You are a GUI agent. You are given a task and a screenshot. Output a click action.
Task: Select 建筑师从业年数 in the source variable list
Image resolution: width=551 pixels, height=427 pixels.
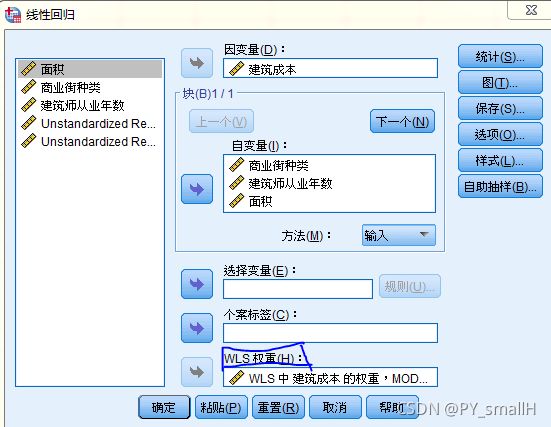tap(90, 105)
